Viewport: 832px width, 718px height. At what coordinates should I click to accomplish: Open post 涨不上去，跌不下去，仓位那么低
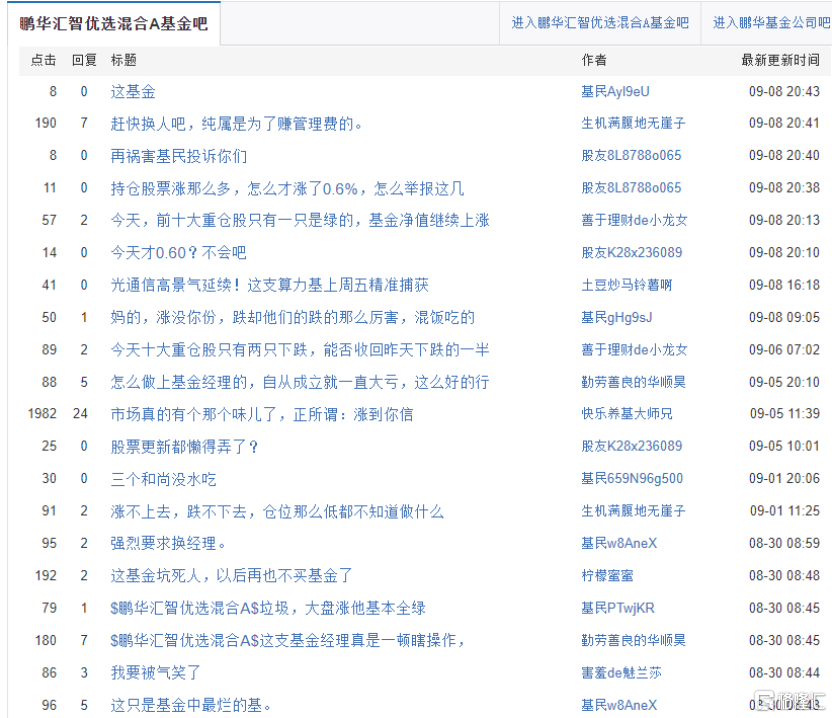(277, 511)
